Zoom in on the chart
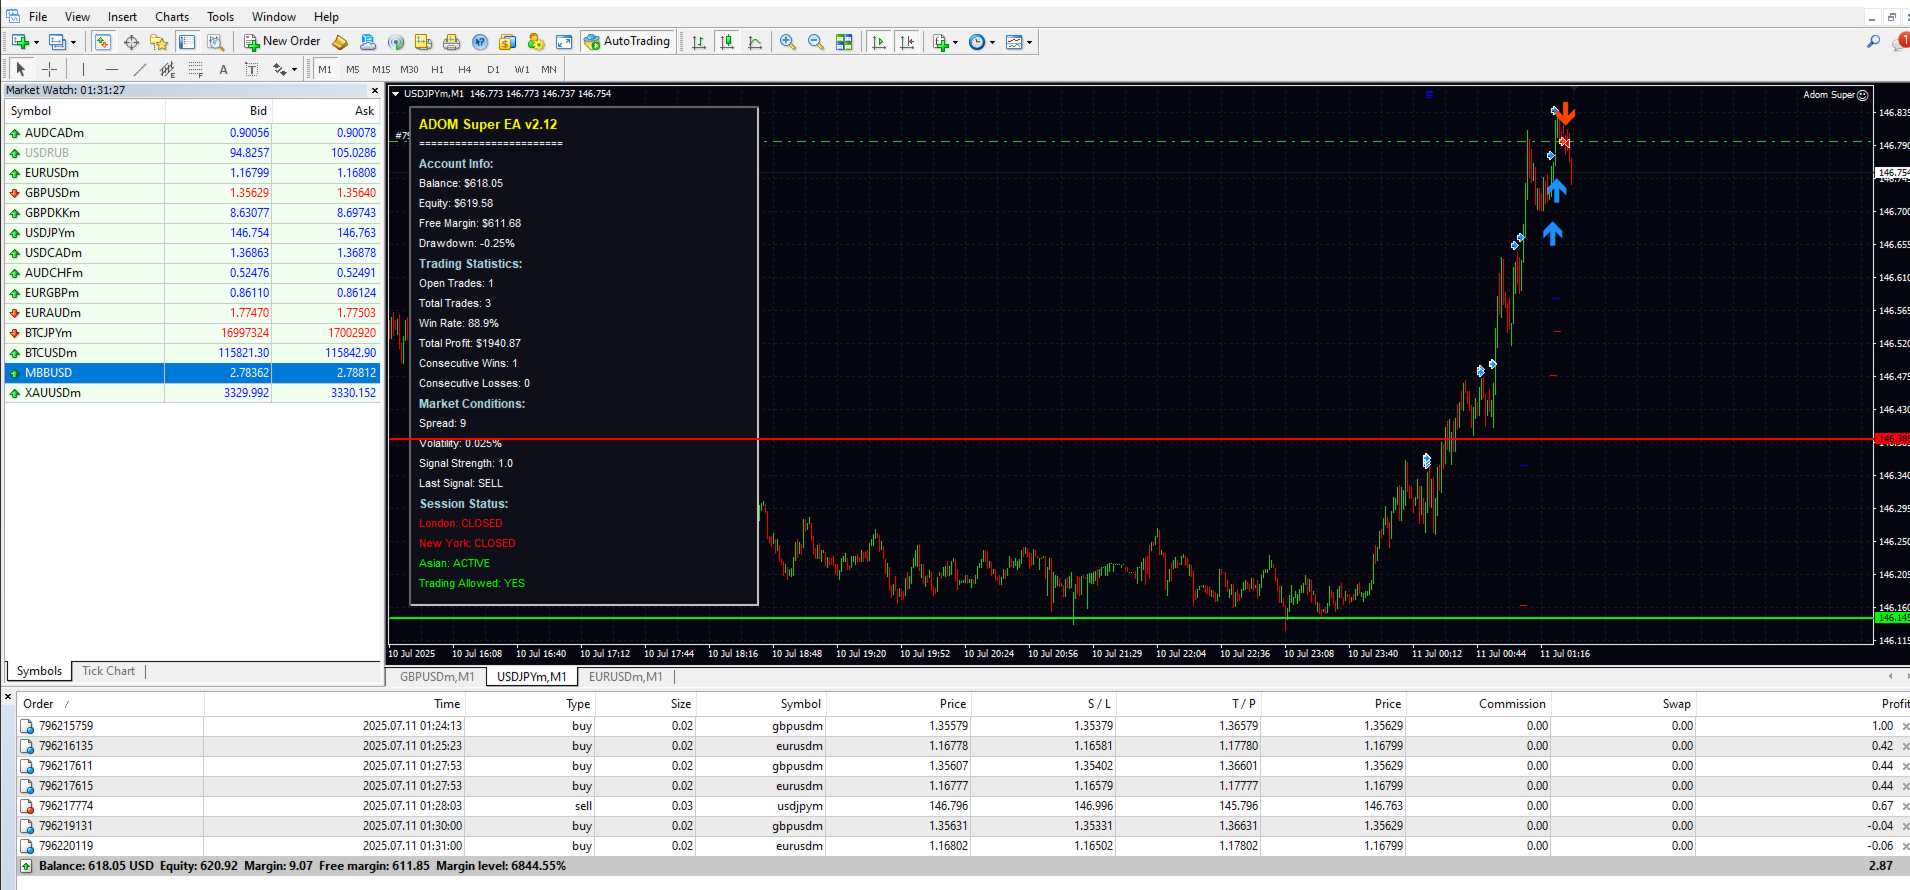 (x=788, y=42)
